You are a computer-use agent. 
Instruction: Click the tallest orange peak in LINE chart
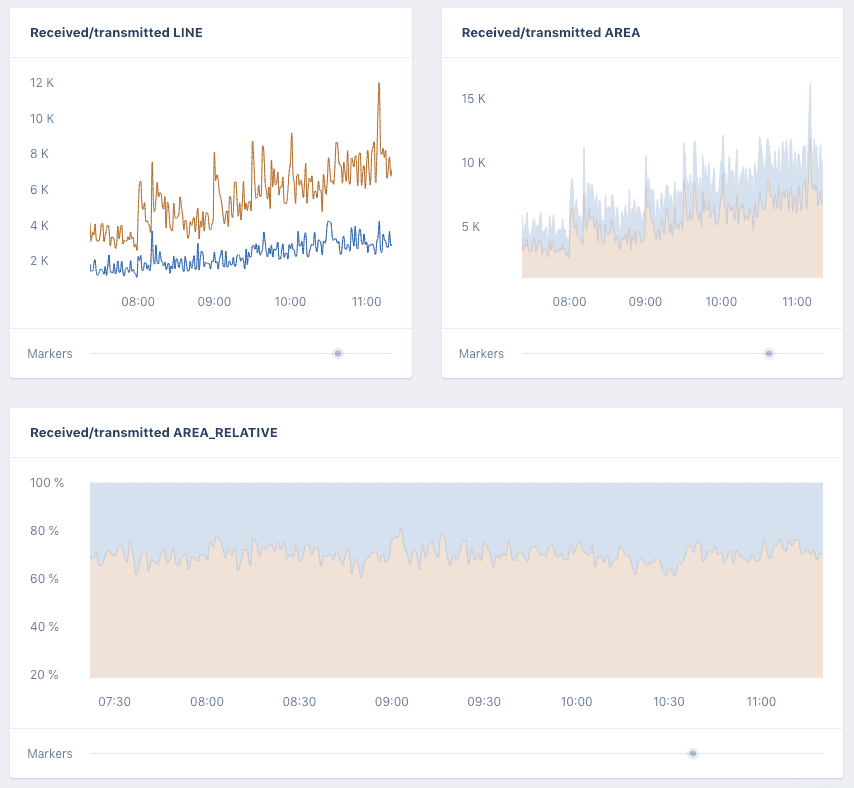pyautogui.click(x=379, y=84)
